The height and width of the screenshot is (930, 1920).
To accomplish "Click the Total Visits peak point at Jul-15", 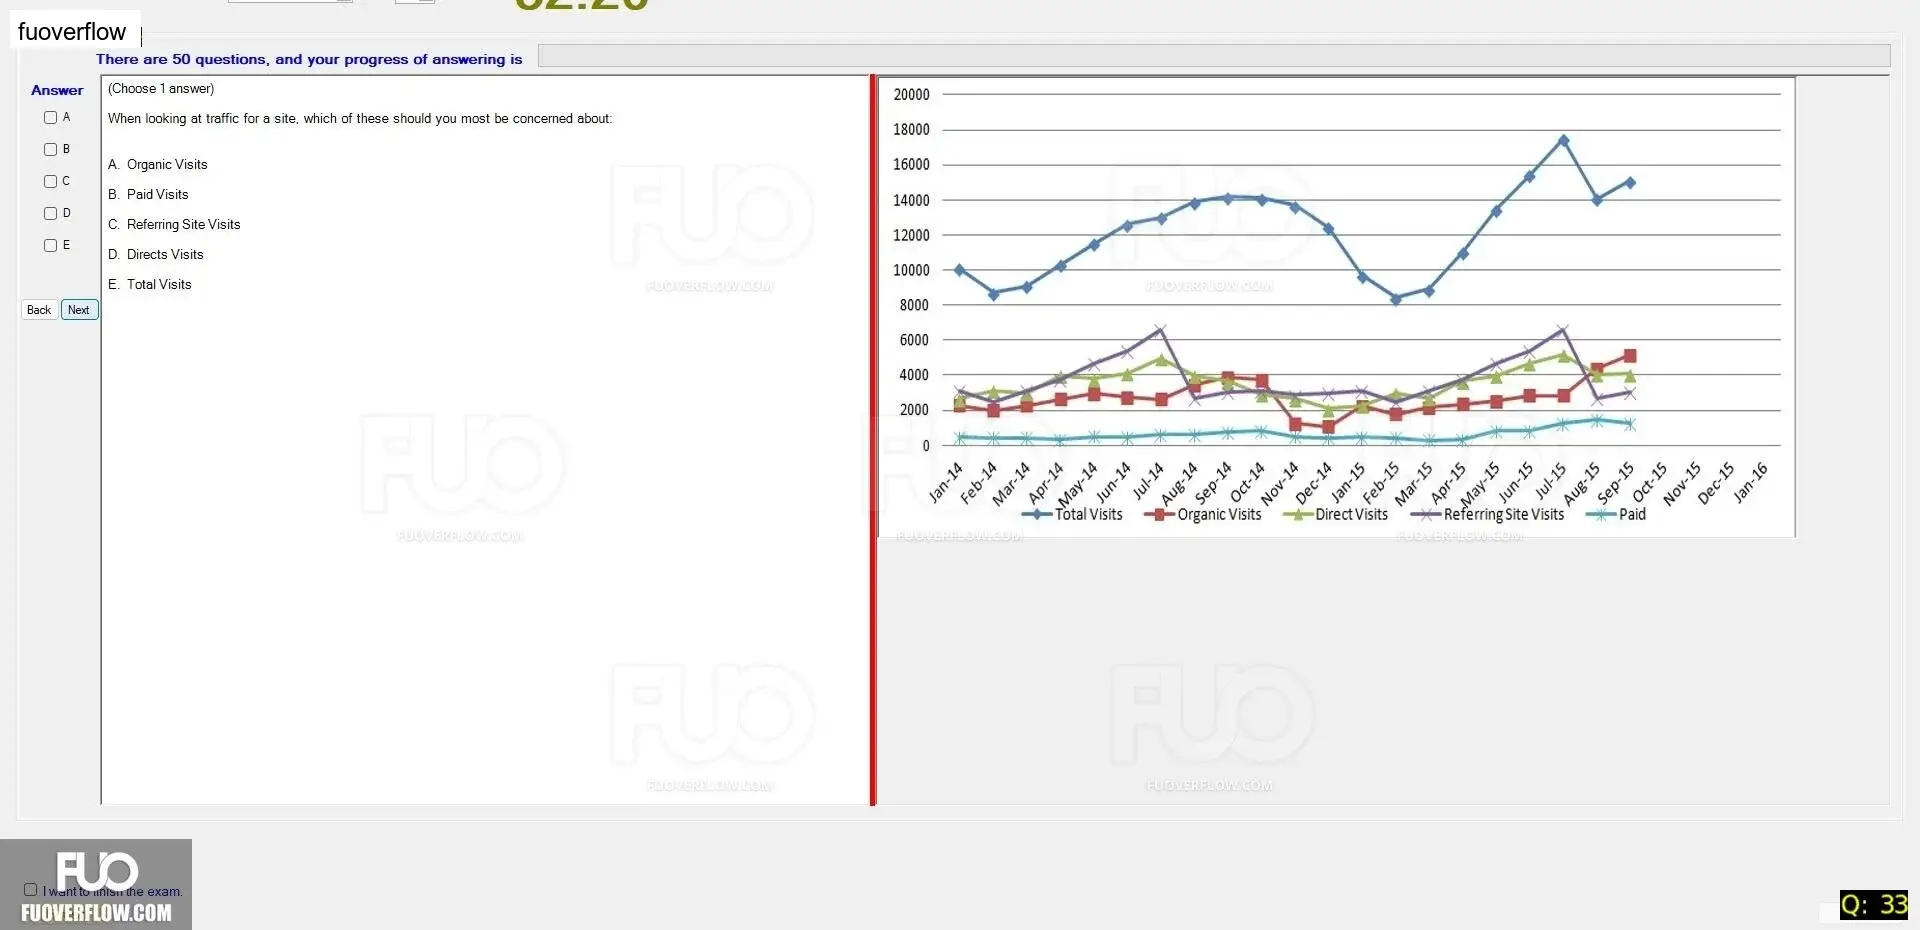I will coord(1563,141).
